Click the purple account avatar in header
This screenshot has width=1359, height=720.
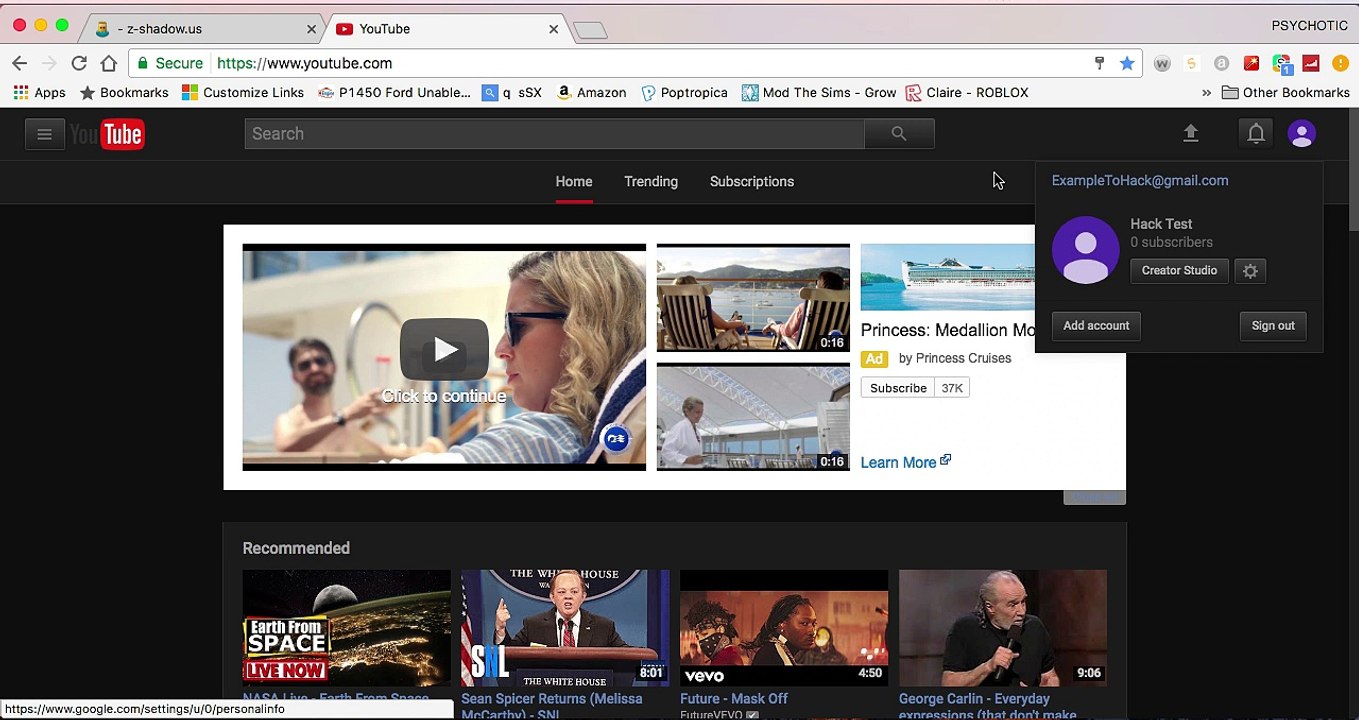[1301, 133]
